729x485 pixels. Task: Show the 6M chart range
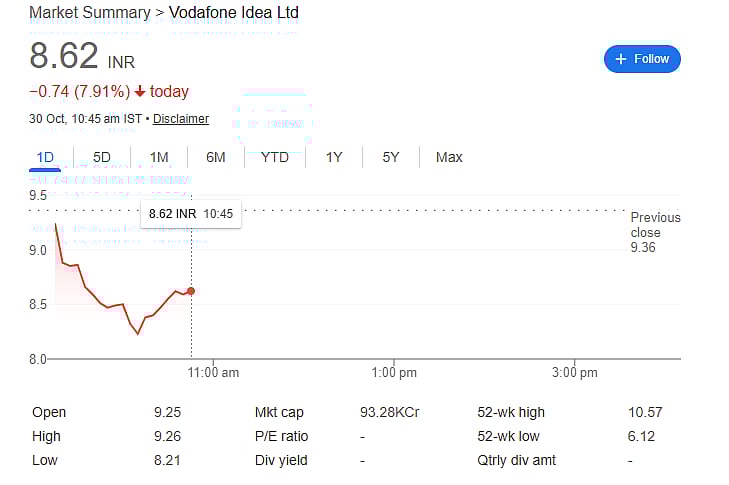click(216, 157)
